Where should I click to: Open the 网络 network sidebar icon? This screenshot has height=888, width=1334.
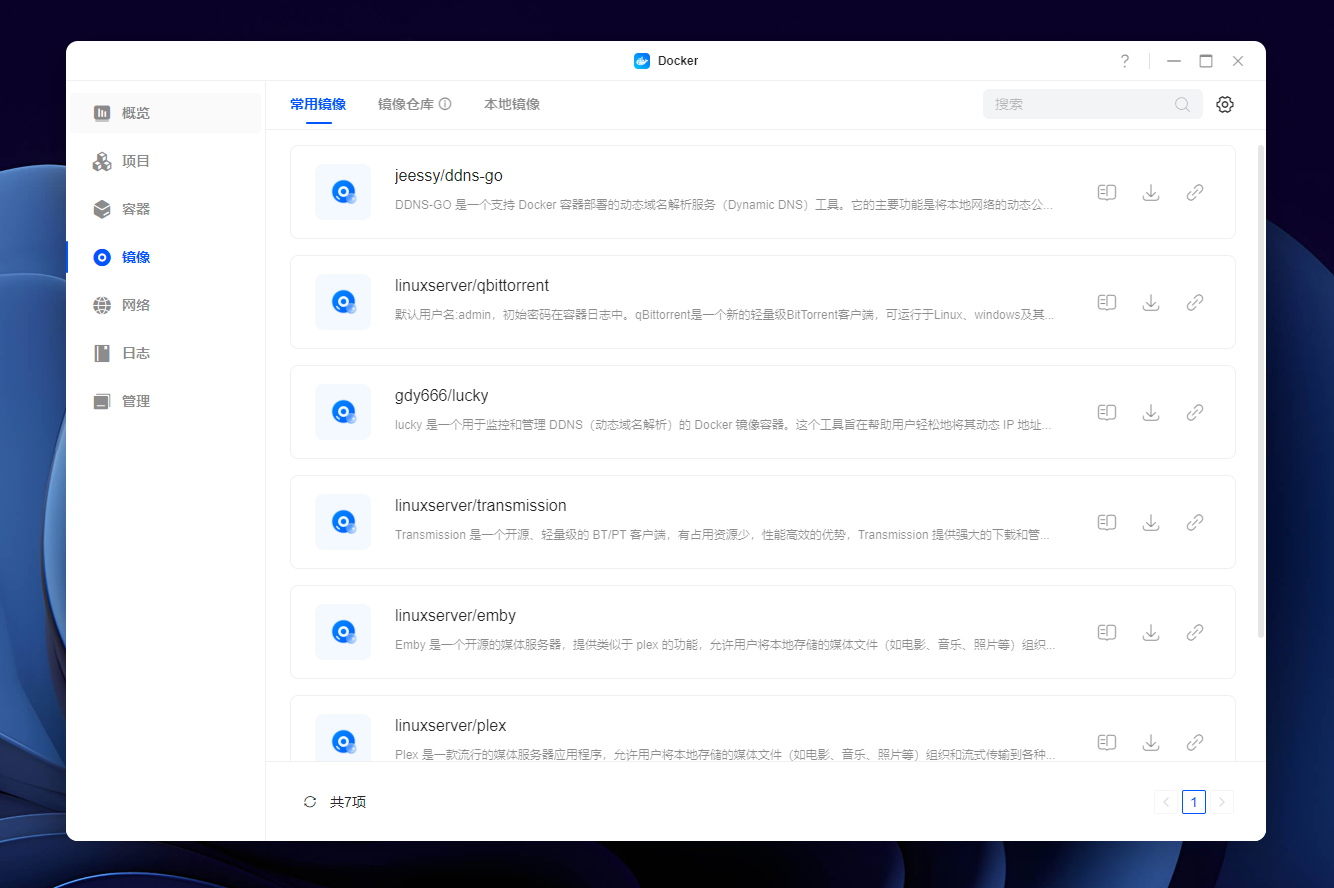click(x=102, y=305)
